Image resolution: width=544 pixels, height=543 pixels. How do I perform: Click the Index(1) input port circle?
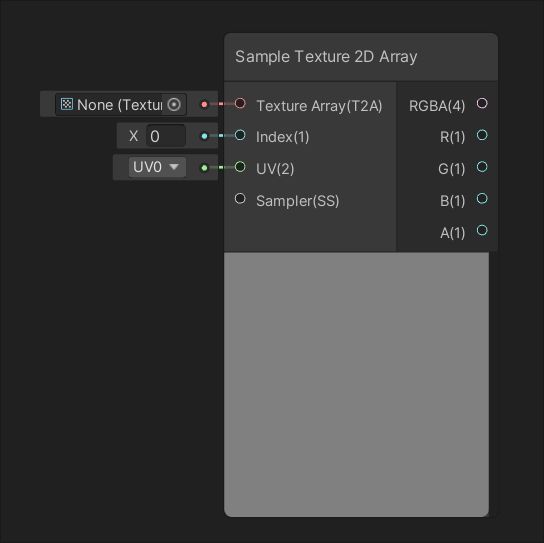(x=240, y=135)
